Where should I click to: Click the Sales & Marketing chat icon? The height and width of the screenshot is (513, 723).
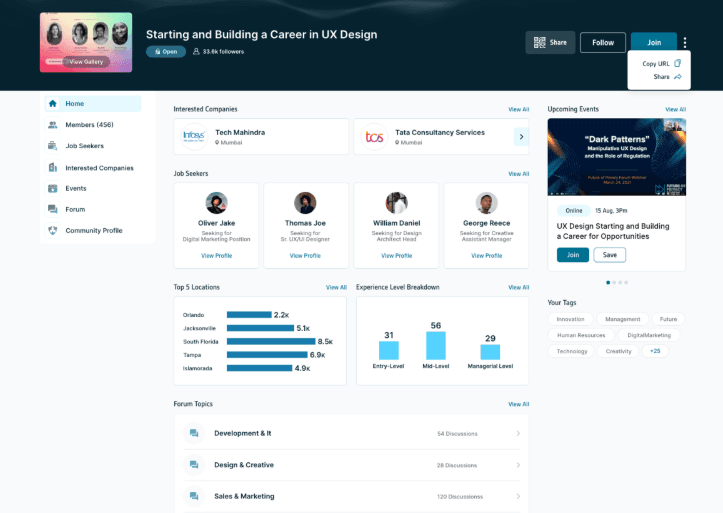coord(194,496)
